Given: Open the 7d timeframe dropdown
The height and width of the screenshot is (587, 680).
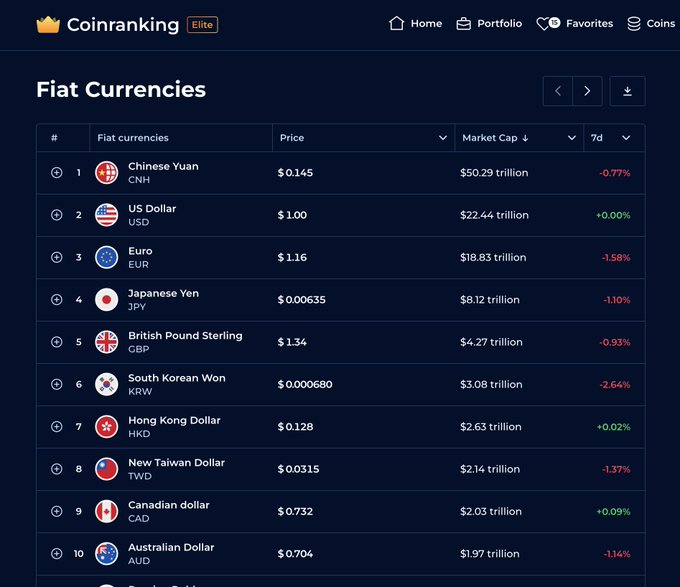Looking at the screenshot, I should [x=626, y=138].
